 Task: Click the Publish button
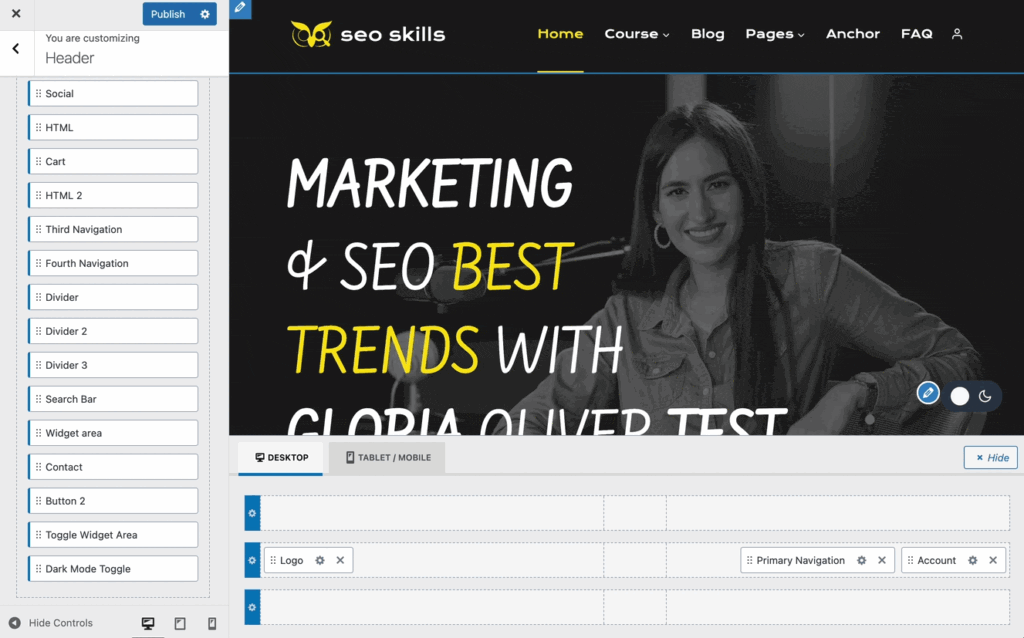(x=168, y=14)
